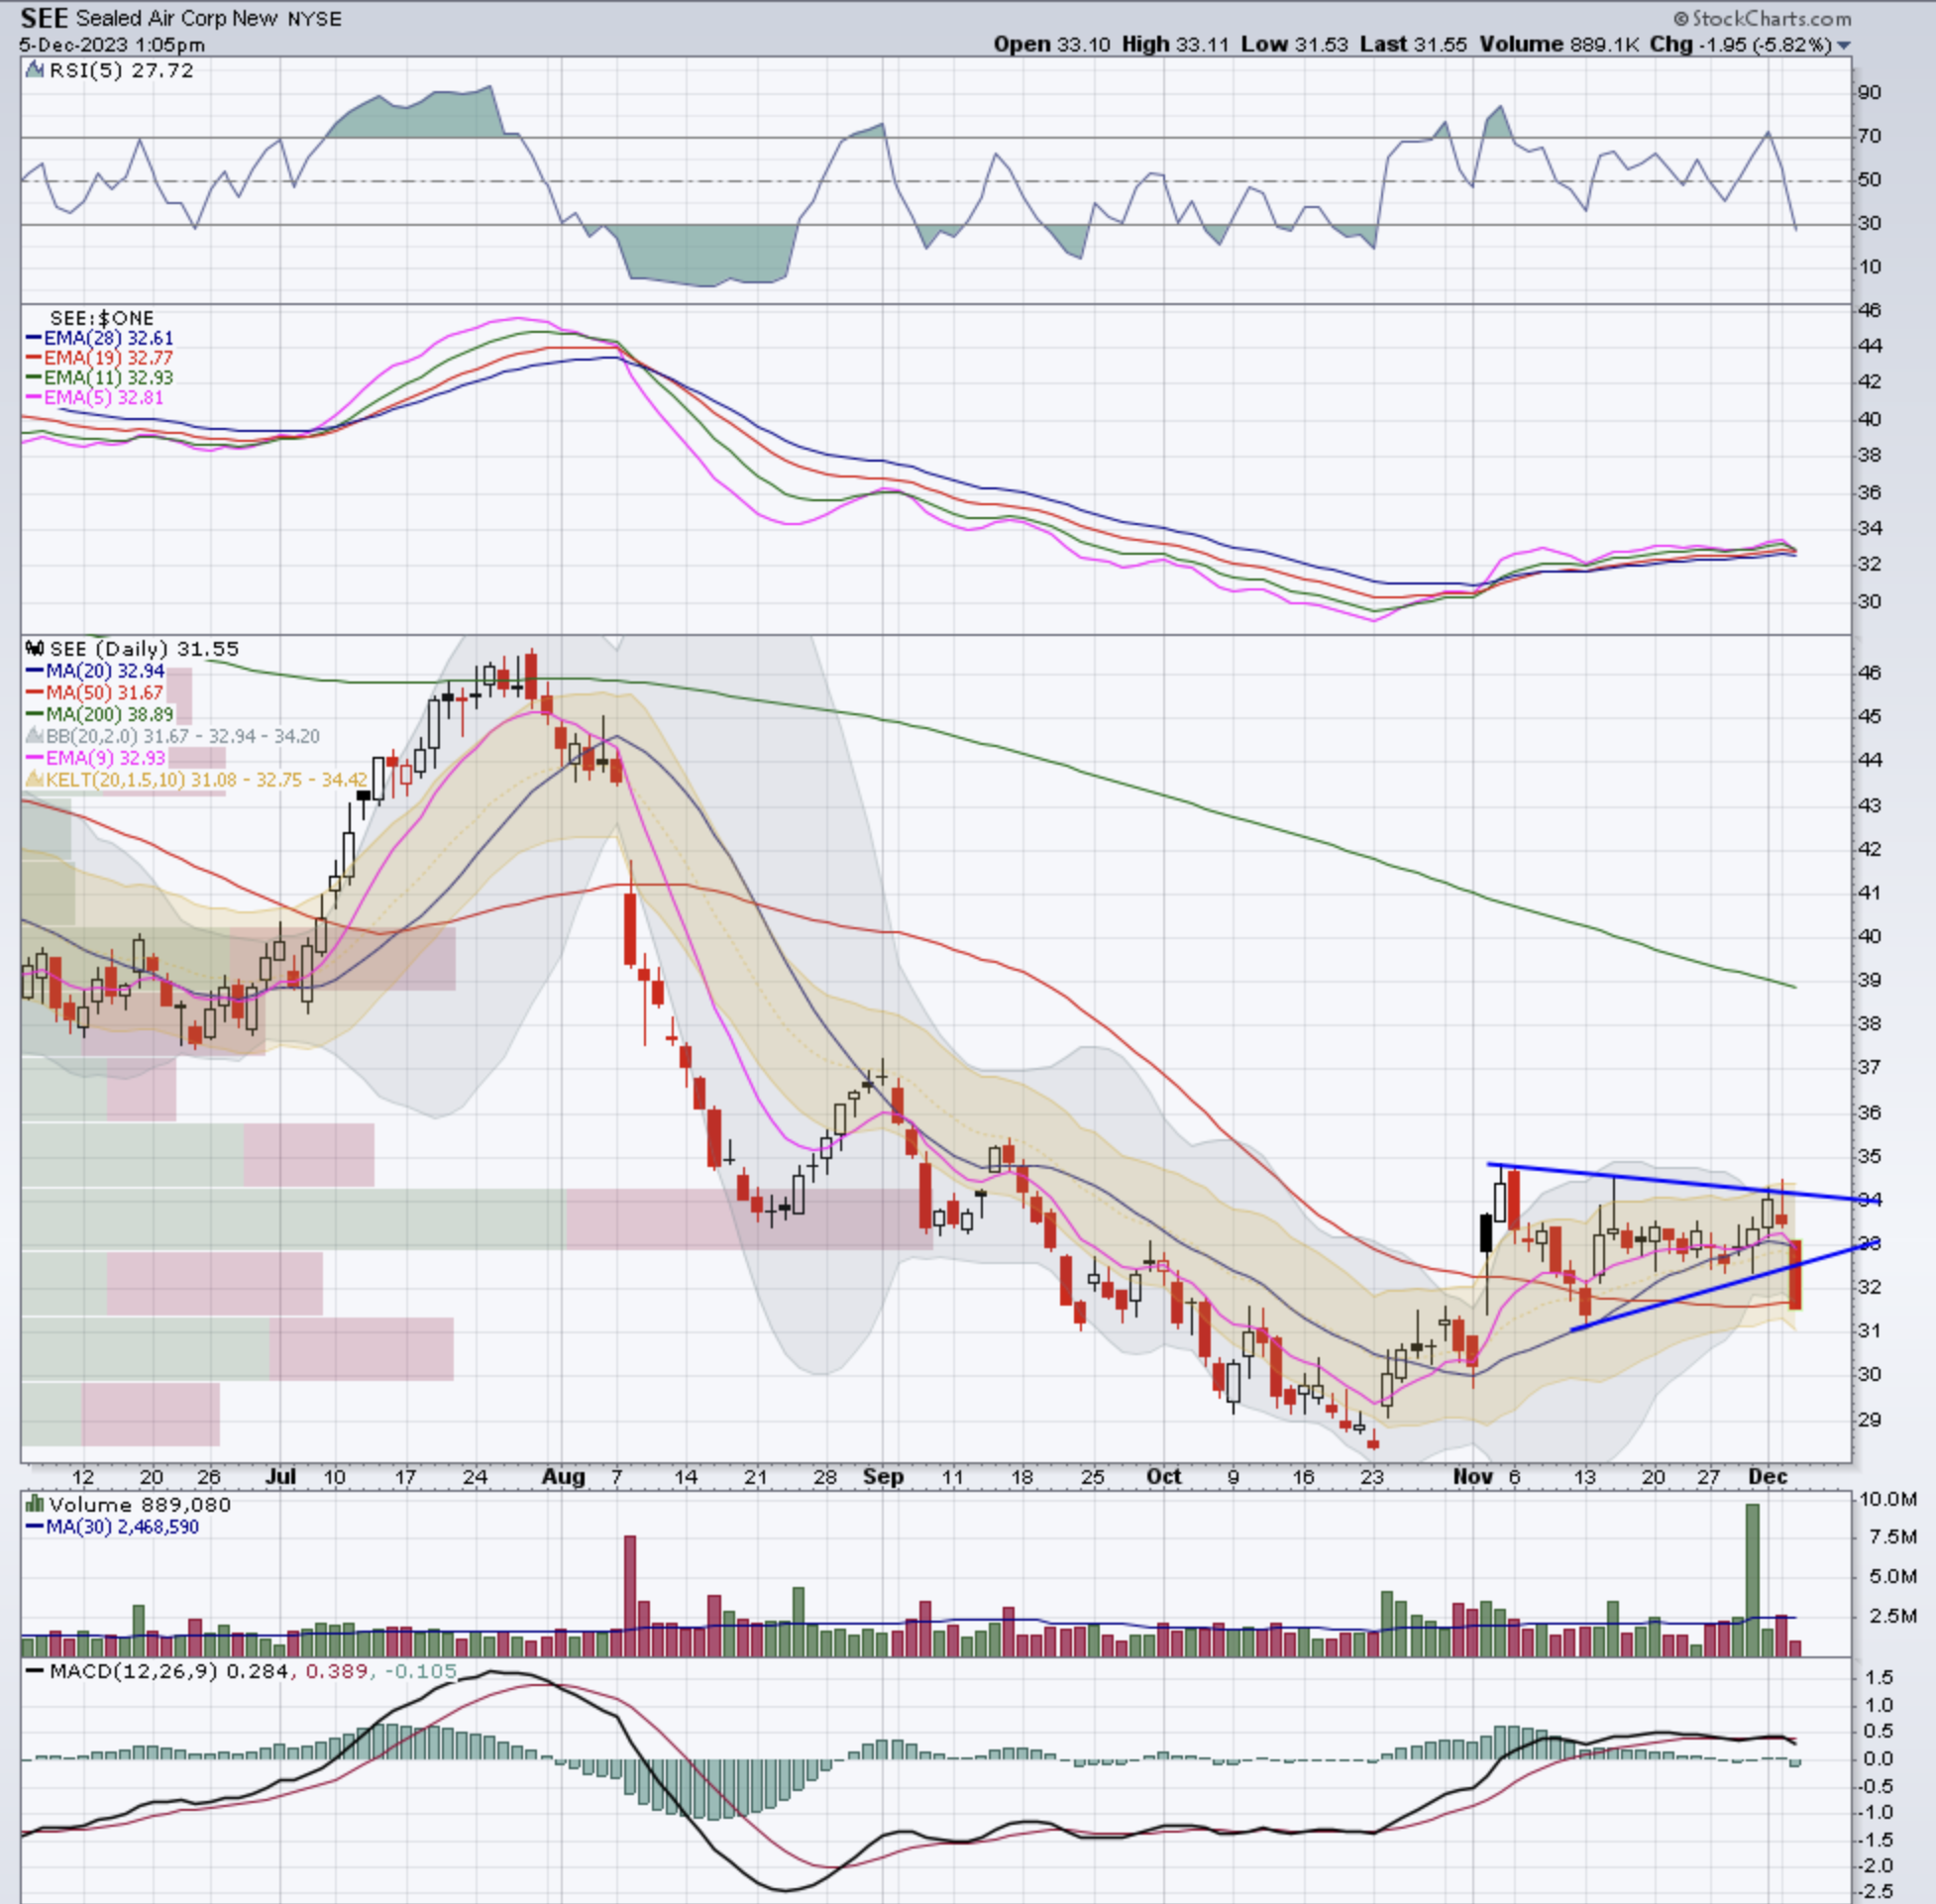Click the KELT(20,1.5,10) channel legend icon
Screen dimensions: 1936x1904
pos(35,778)
